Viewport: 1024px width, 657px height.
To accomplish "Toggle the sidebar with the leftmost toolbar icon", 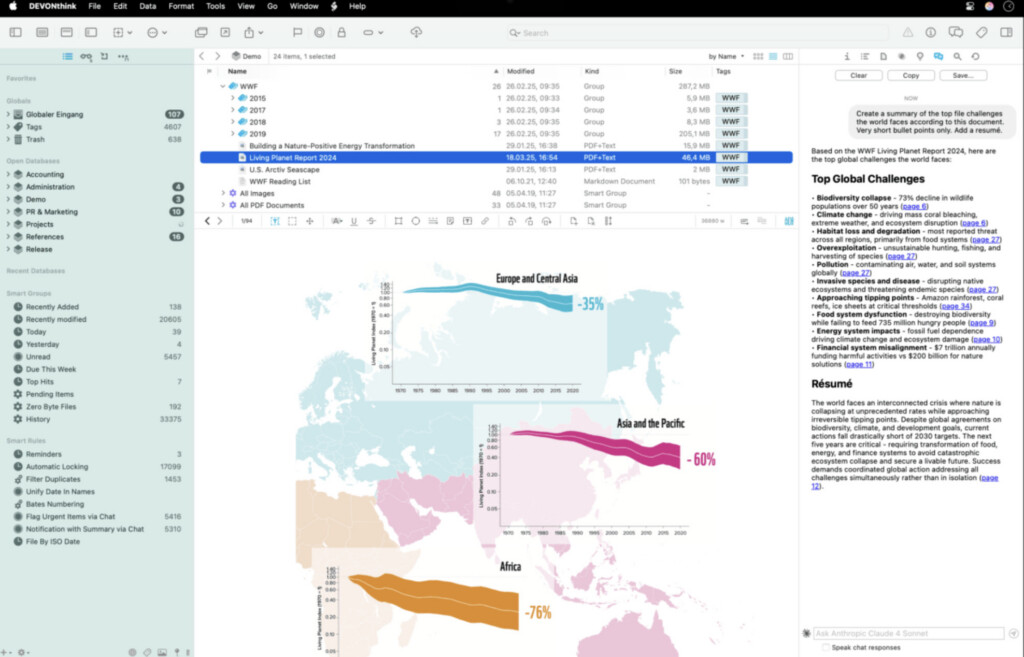I will (16, 33).
